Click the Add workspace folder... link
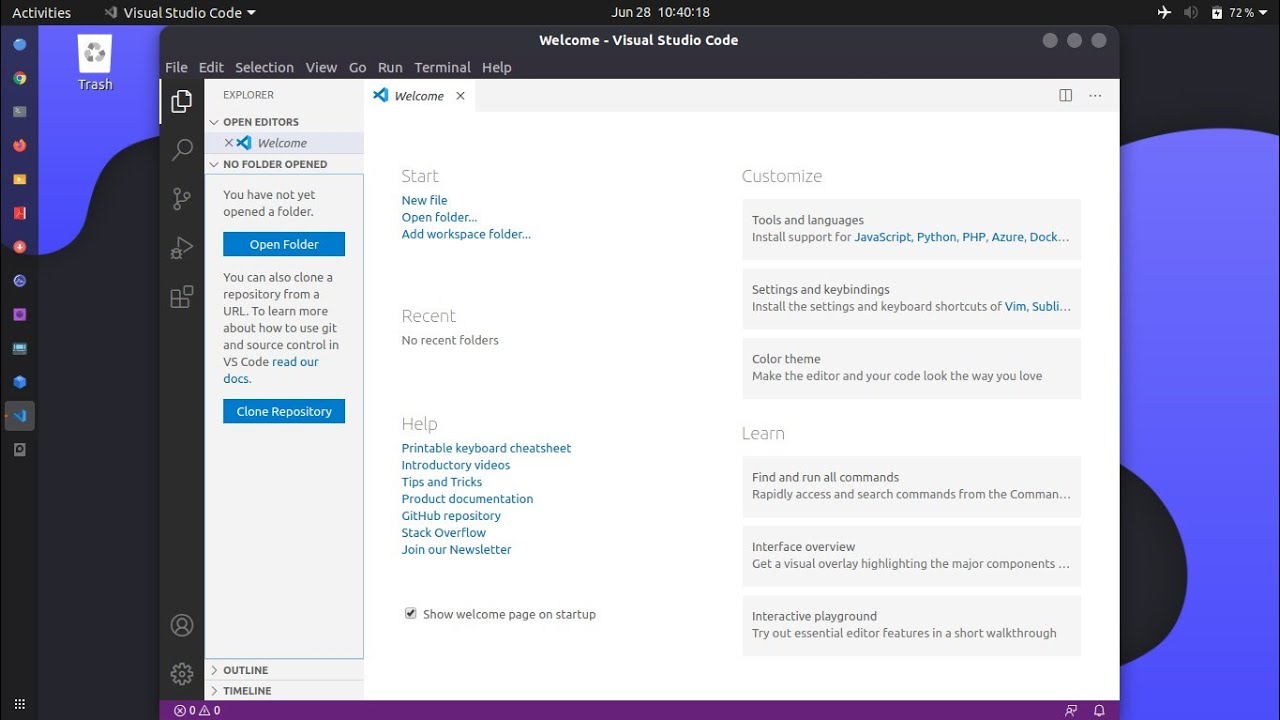 tap(466, 234)
